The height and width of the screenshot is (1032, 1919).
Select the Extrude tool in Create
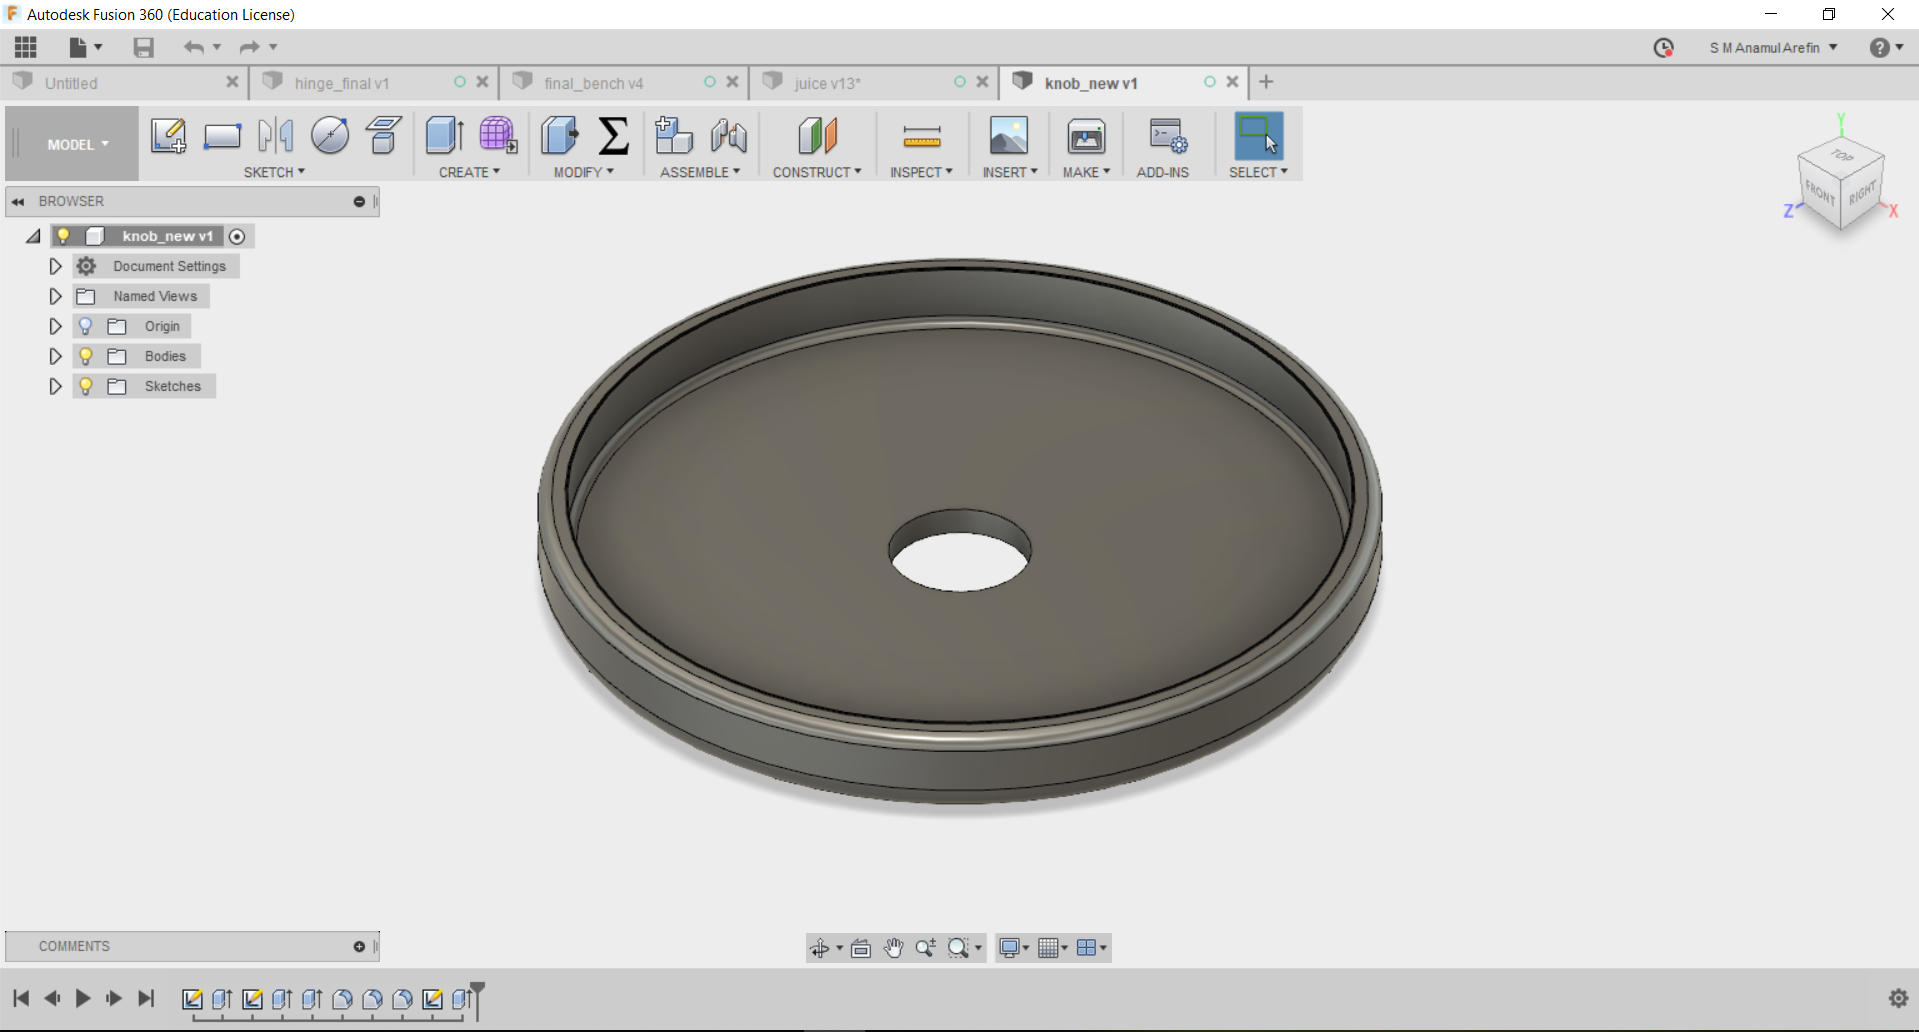pyautogui.click(x=444, y=136)
